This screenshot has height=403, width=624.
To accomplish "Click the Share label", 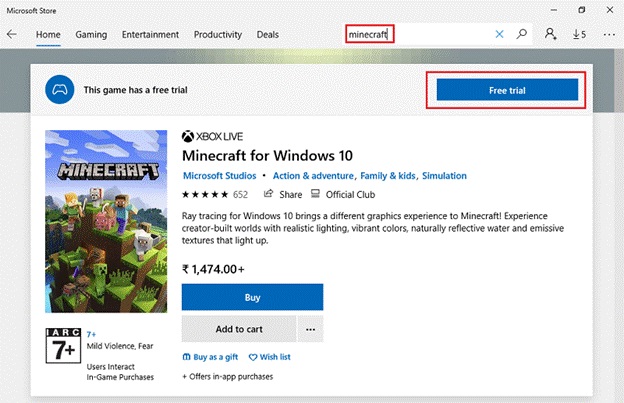I will tap(291, 195).
